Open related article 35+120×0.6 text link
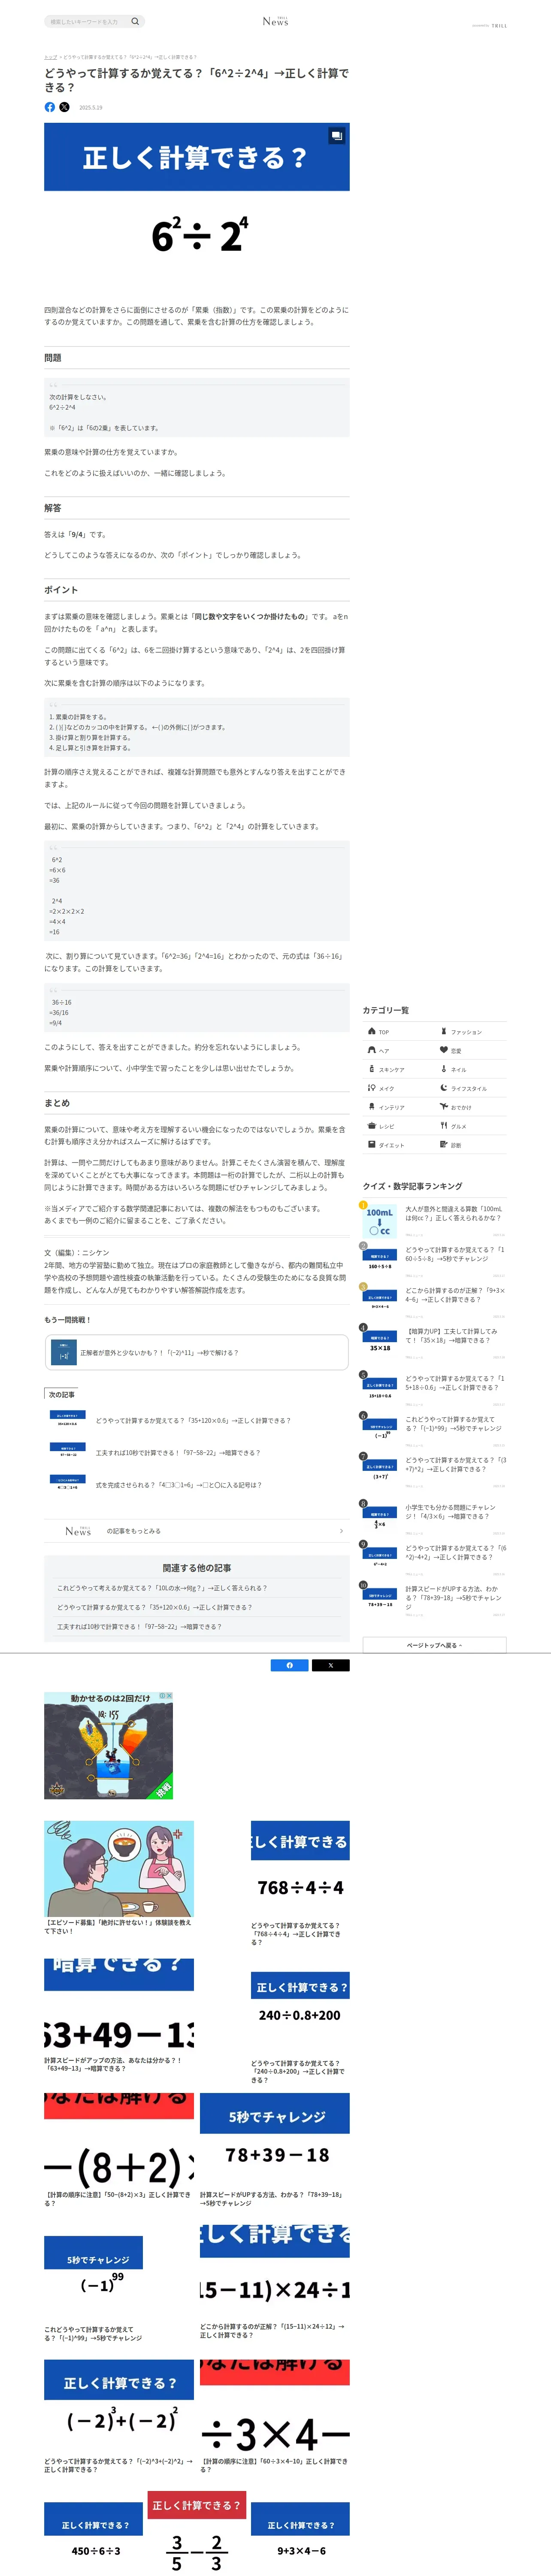 coord(154,1607)
